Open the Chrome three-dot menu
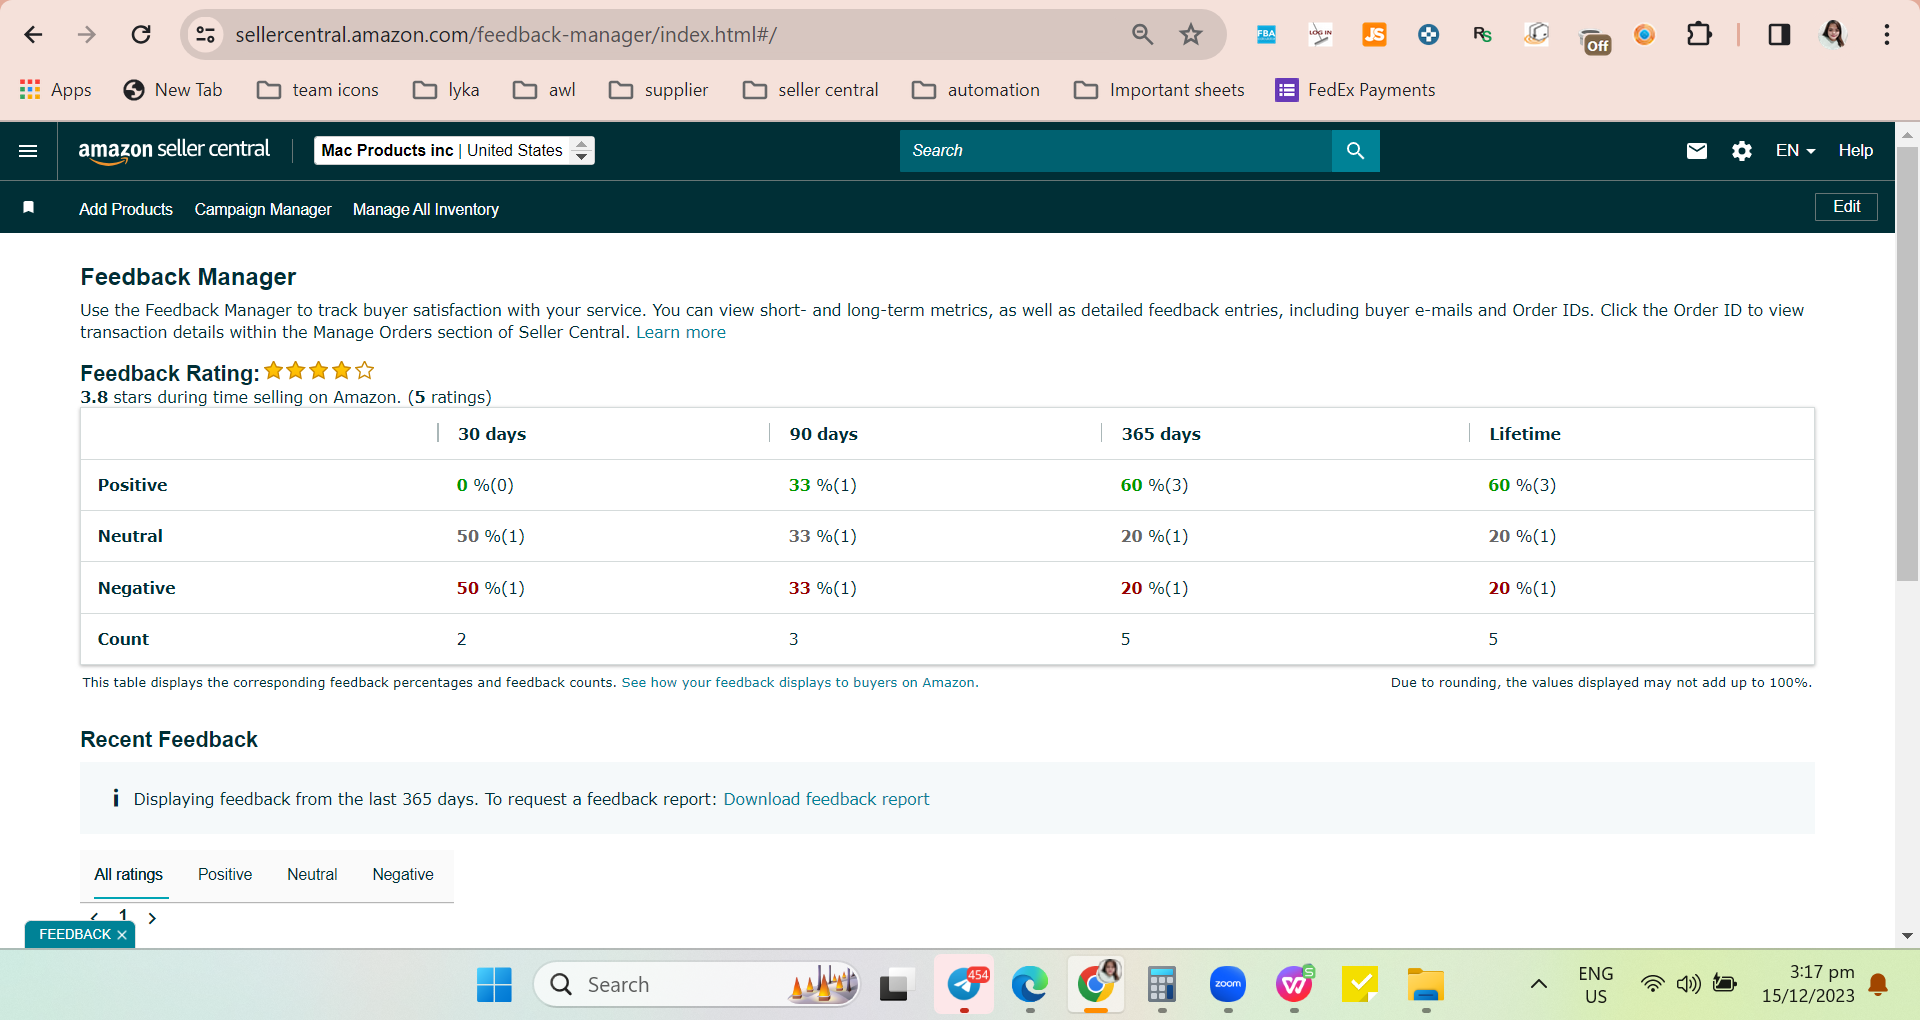 pyautogui.click(x=1887, y=35)
